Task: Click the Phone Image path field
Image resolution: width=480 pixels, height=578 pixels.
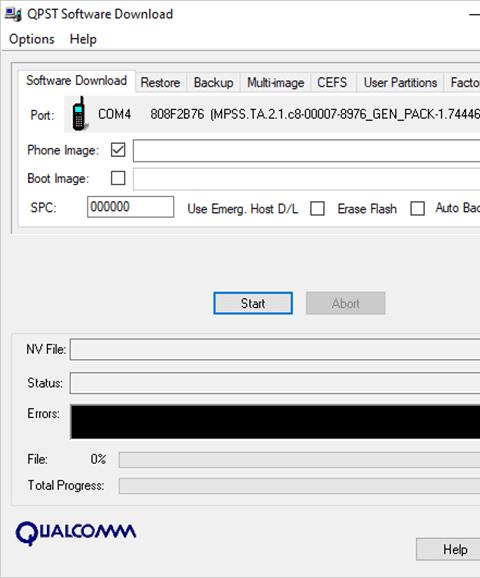Action: (306, 150)
